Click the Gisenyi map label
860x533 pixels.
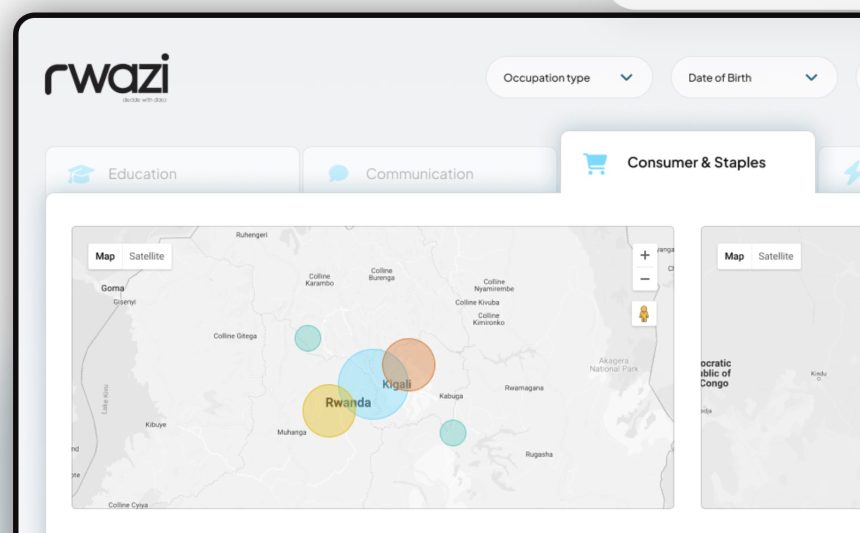pos(125,302)
